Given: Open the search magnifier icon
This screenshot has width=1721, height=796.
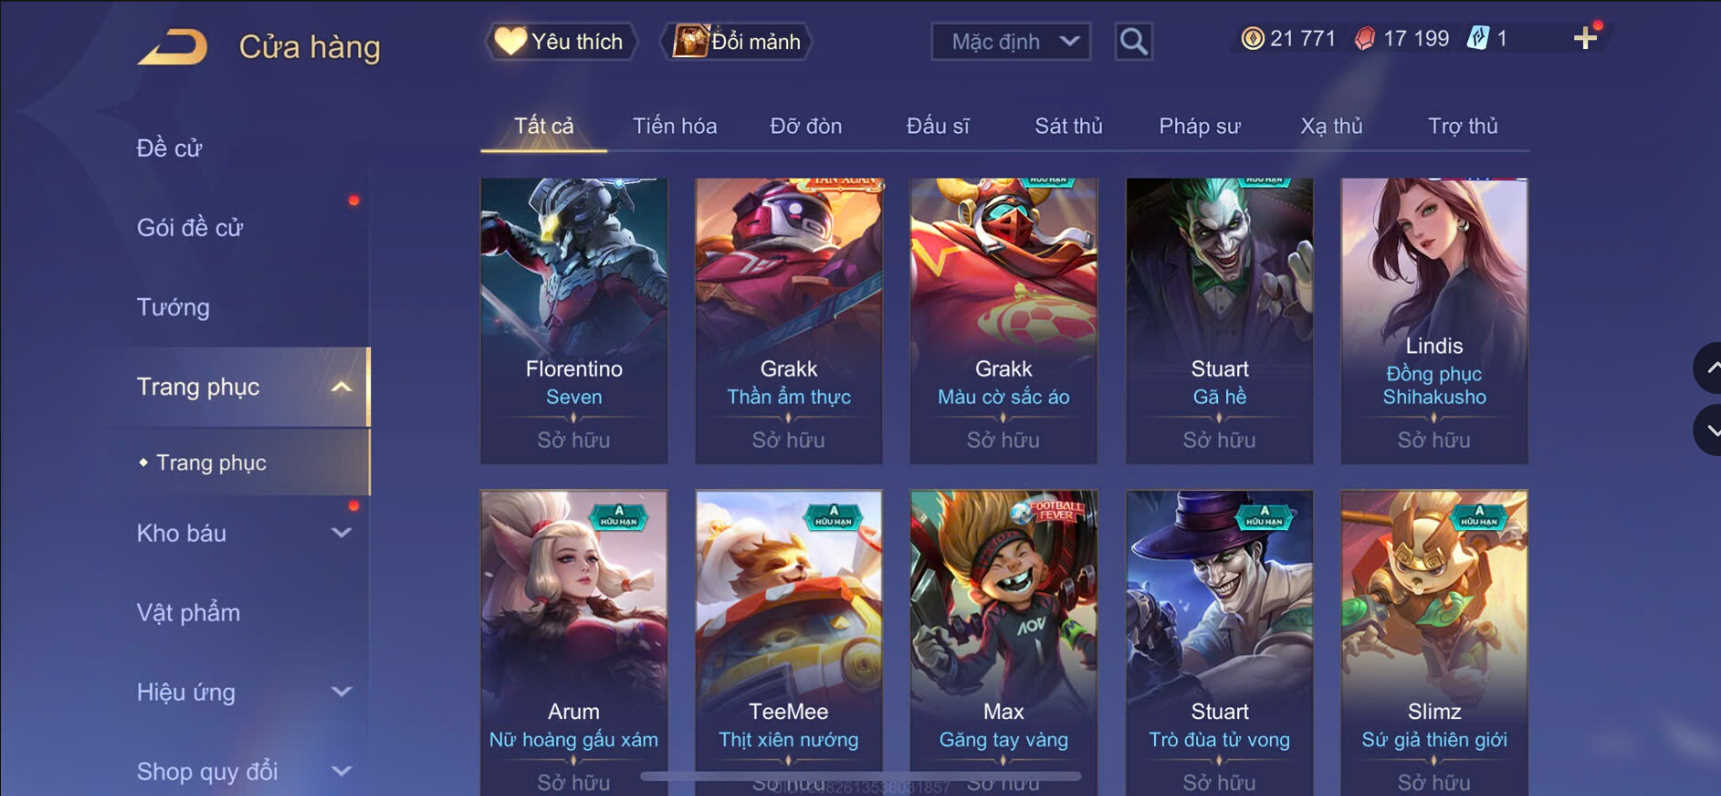Looking at the screenshot, I should pos(1133,42).
